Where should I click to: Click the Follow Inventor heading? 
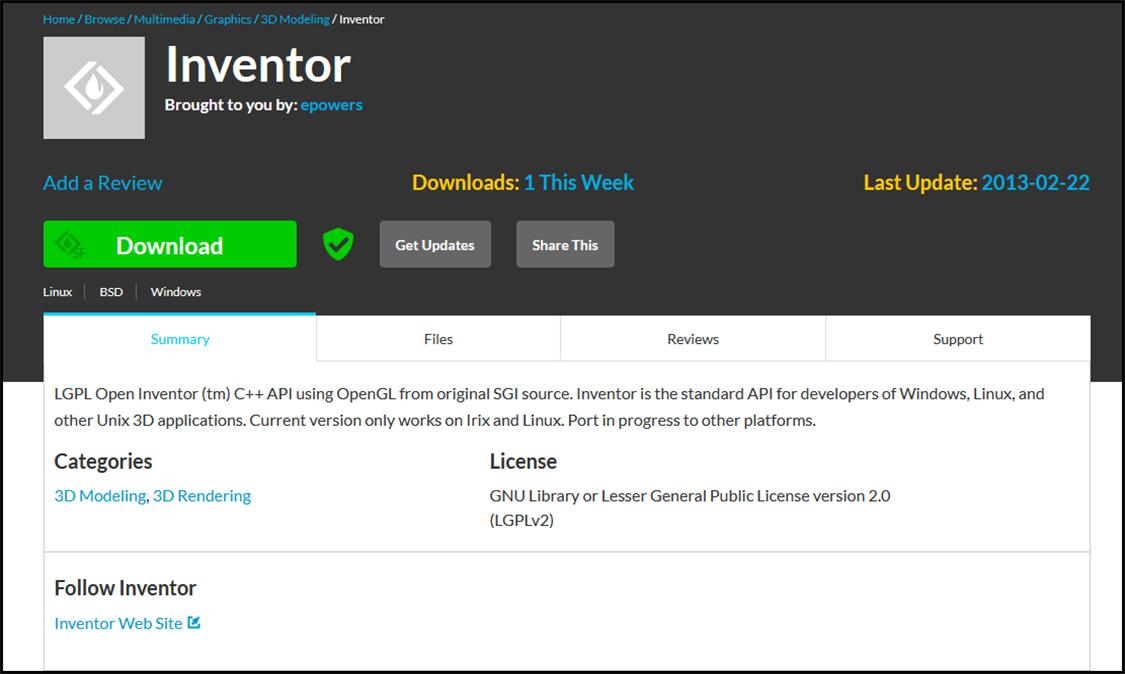(x=126, y=588)
